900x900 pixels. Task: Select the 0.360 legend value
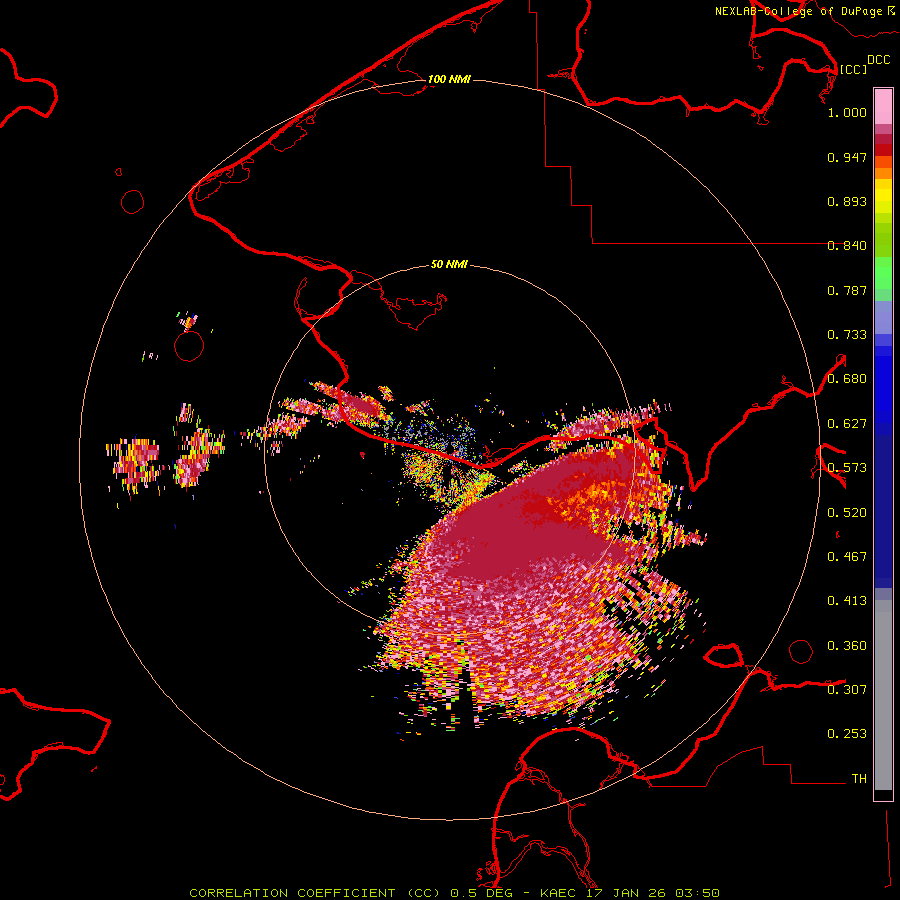[847, 646]
